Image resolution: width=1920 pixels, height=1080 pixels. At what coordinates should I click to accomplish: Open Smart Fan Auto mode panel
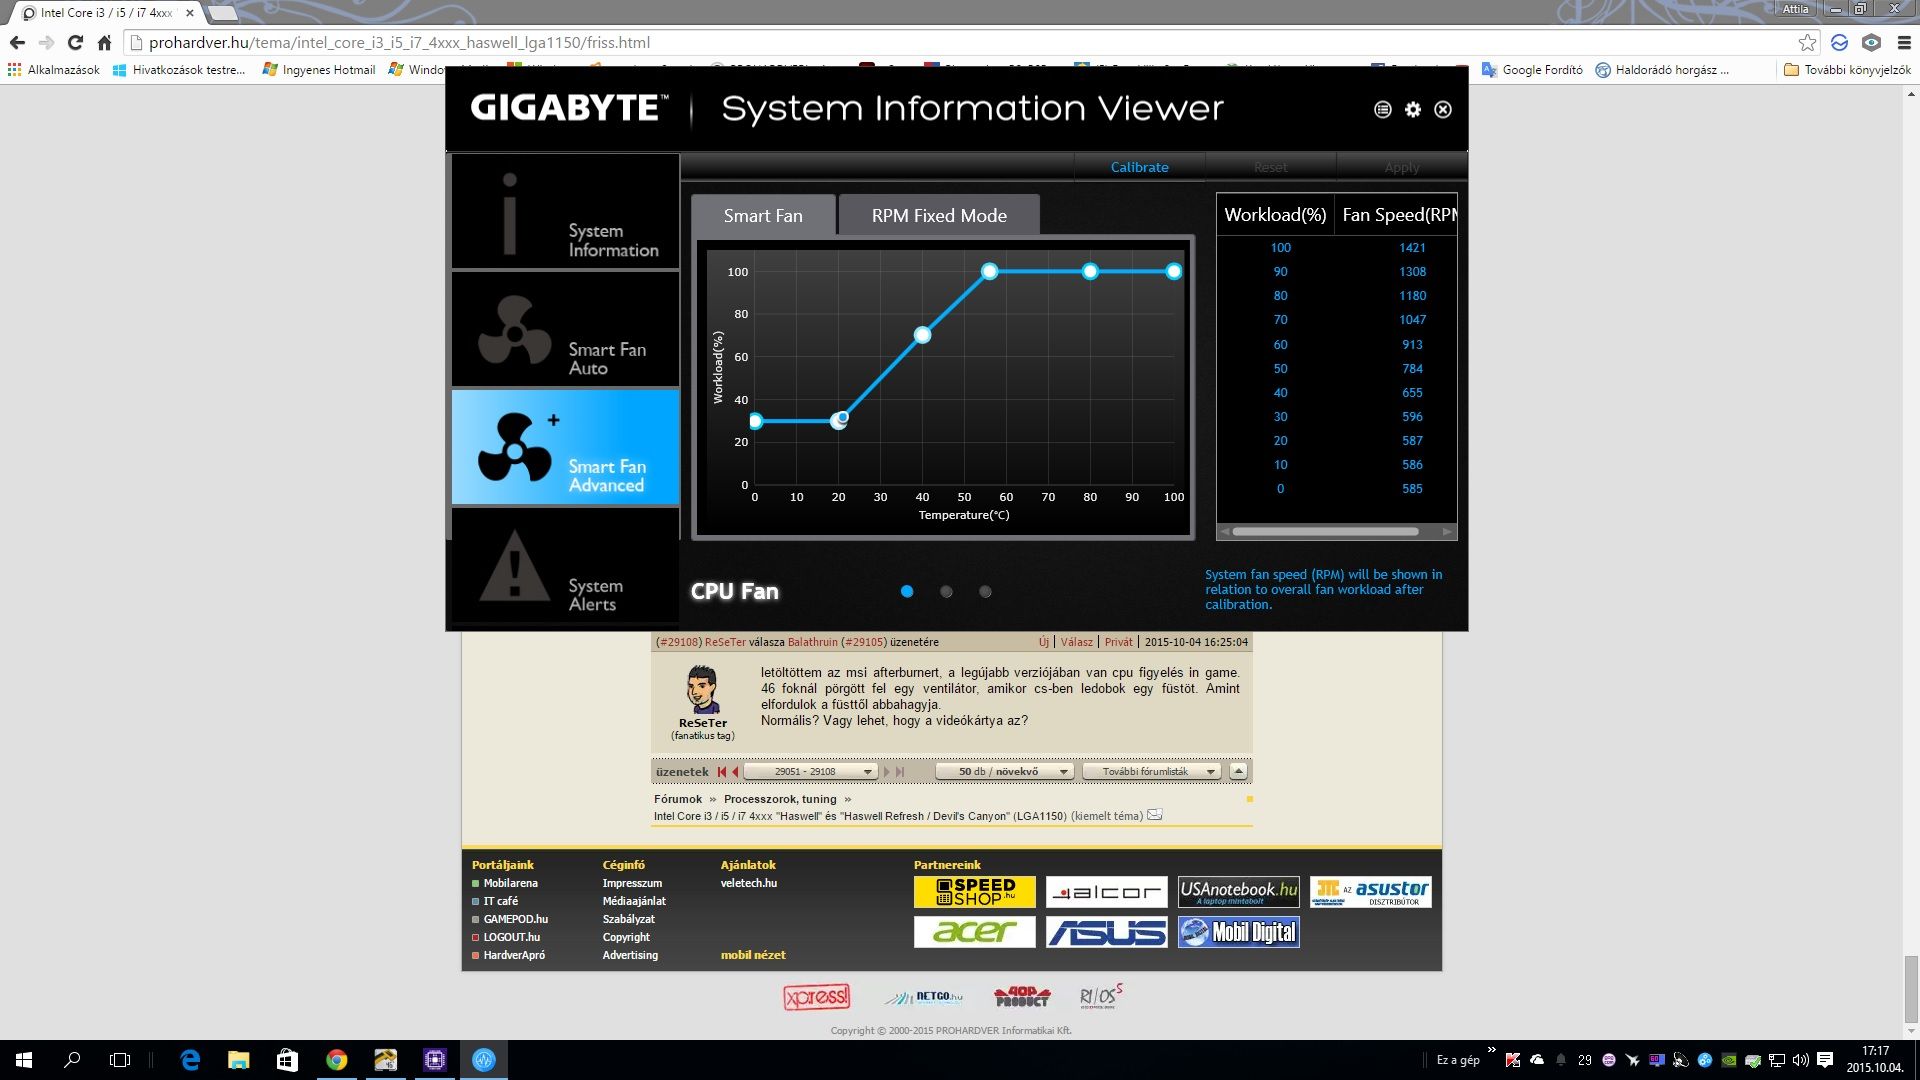click(565, 329)
